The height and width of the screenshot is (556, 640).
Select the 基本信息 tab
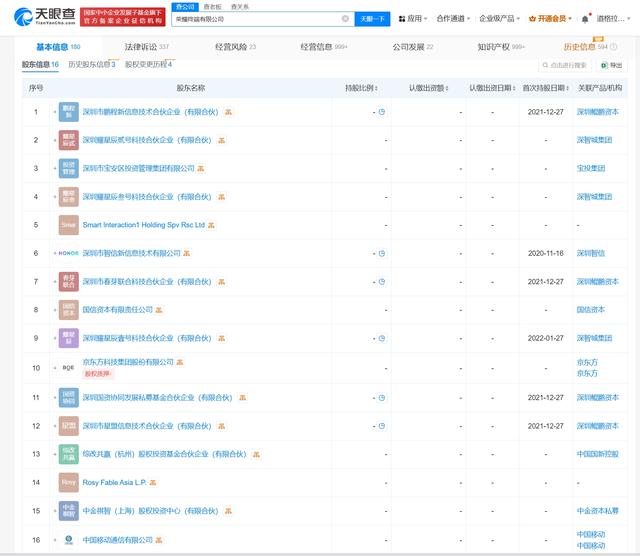click(x=58, y=47)
